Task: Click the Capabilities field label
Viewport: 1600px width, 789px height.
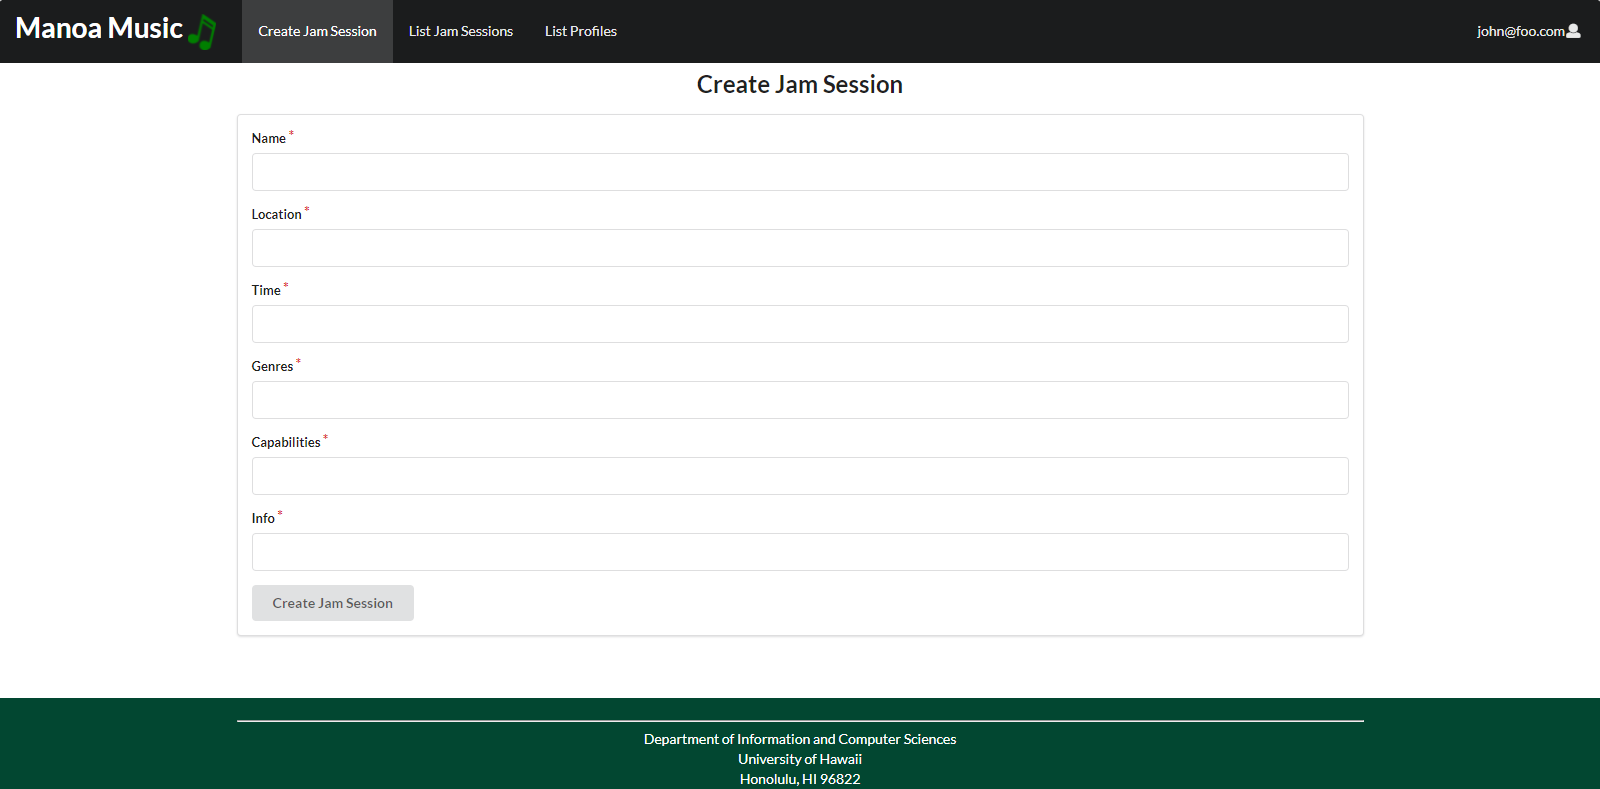Action: [x=286, y=442]
